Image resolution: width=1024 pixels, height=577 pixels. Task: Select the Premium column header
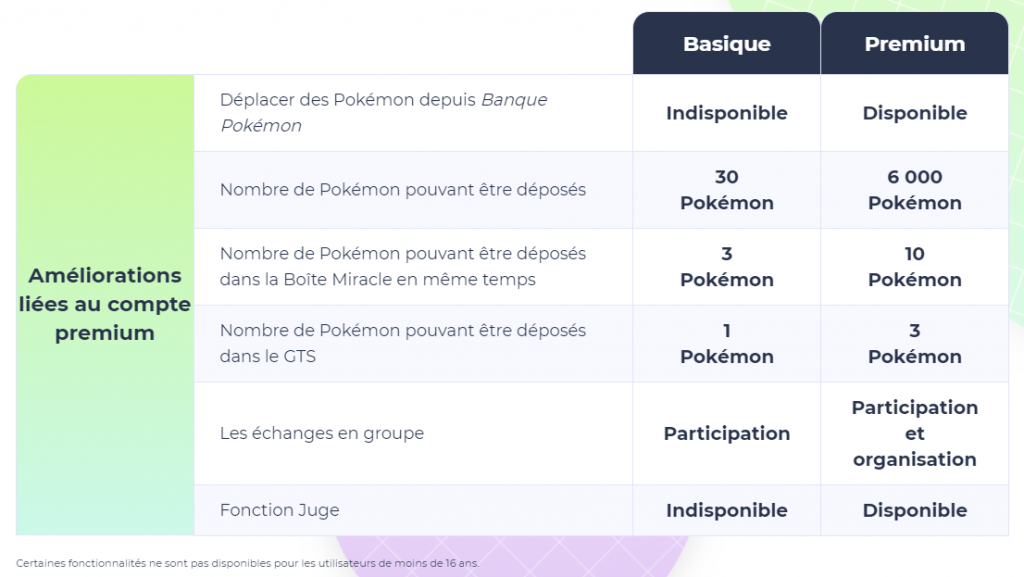914,43
